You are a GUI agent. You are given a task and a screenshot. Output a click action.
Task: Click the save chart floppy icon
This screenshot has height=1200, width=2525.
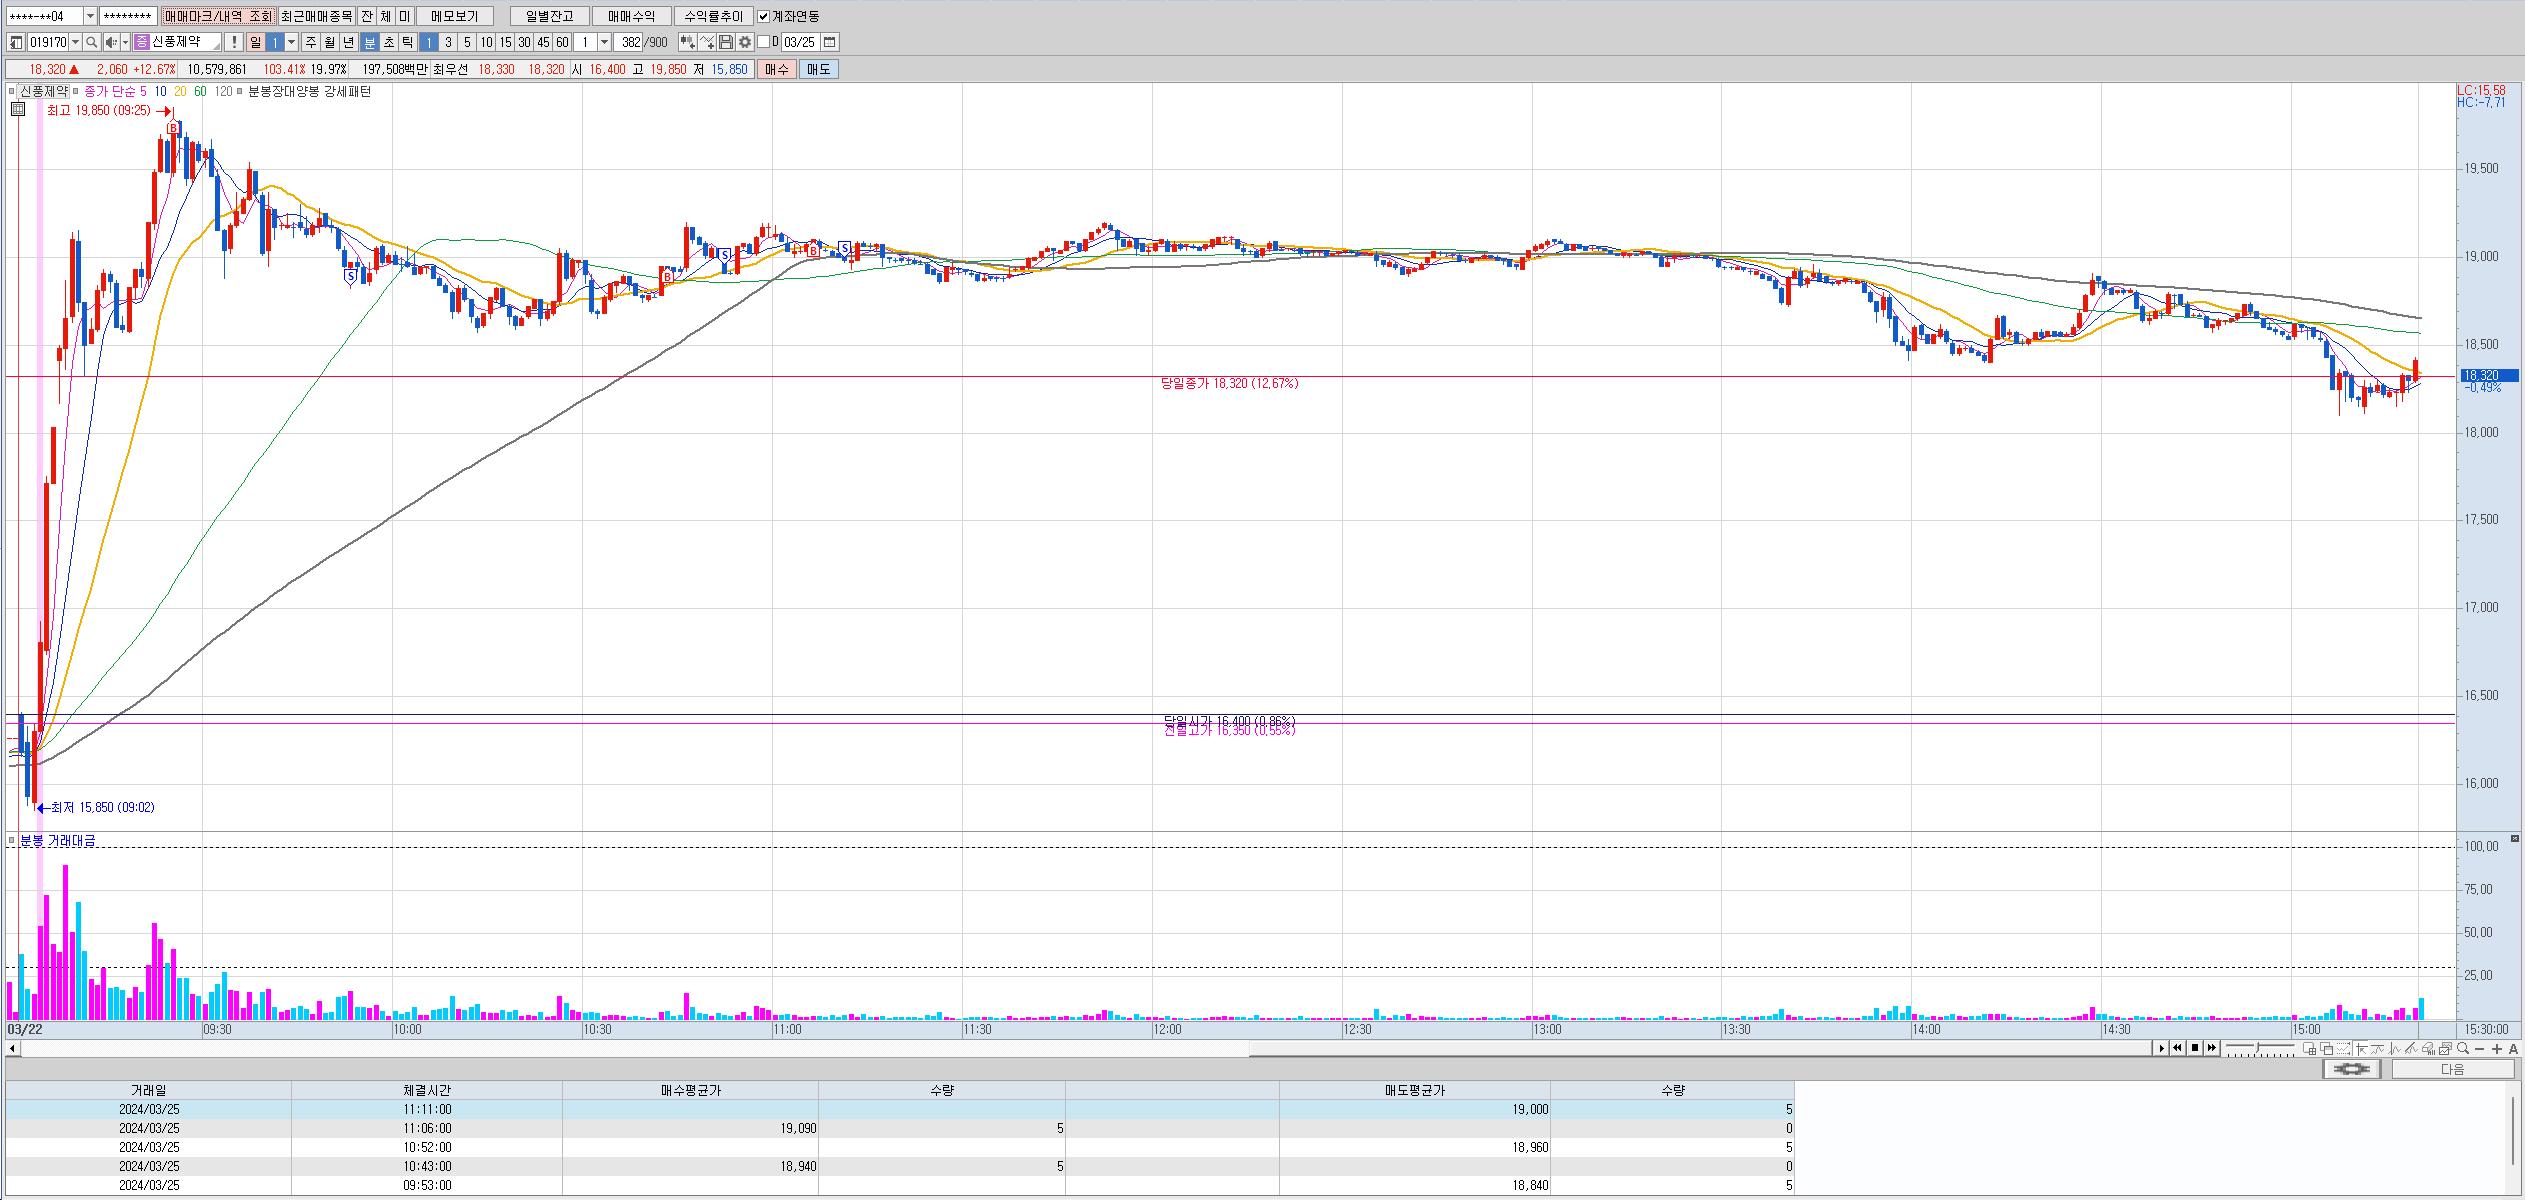tap(727, 42)
